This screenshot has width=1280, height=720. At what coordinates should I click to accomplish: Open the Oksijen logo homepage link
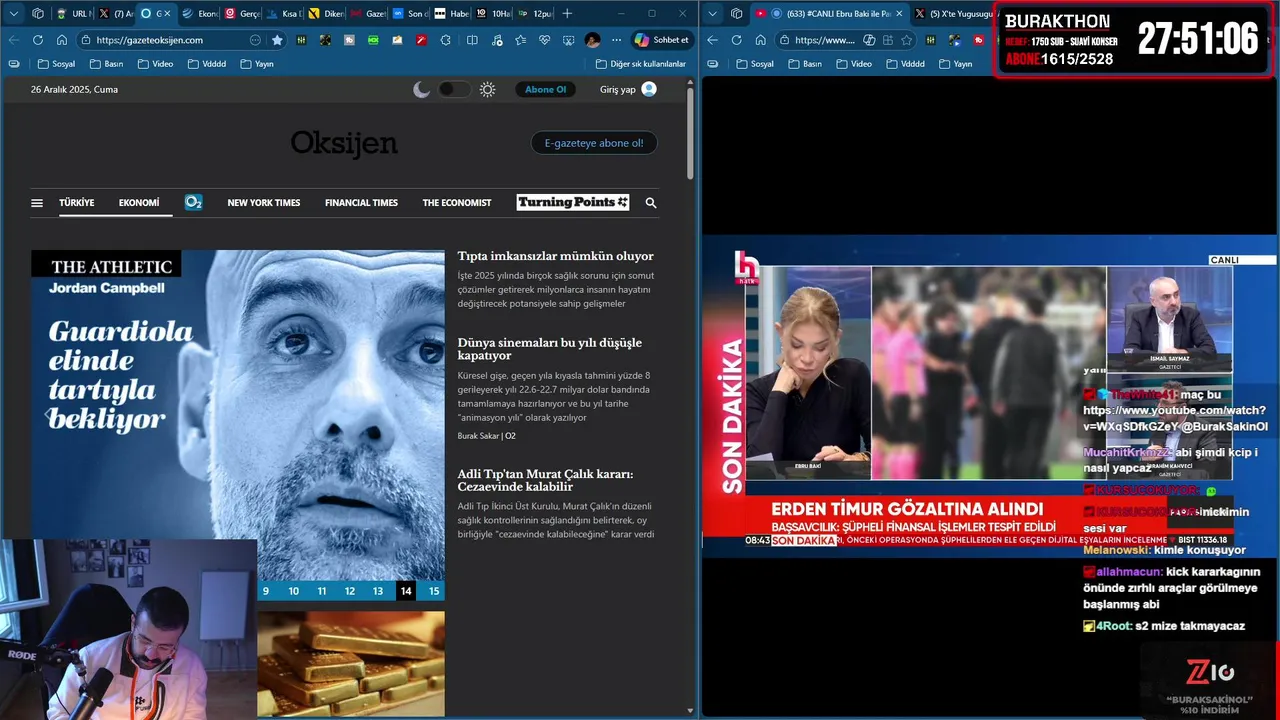click(344, 144)
